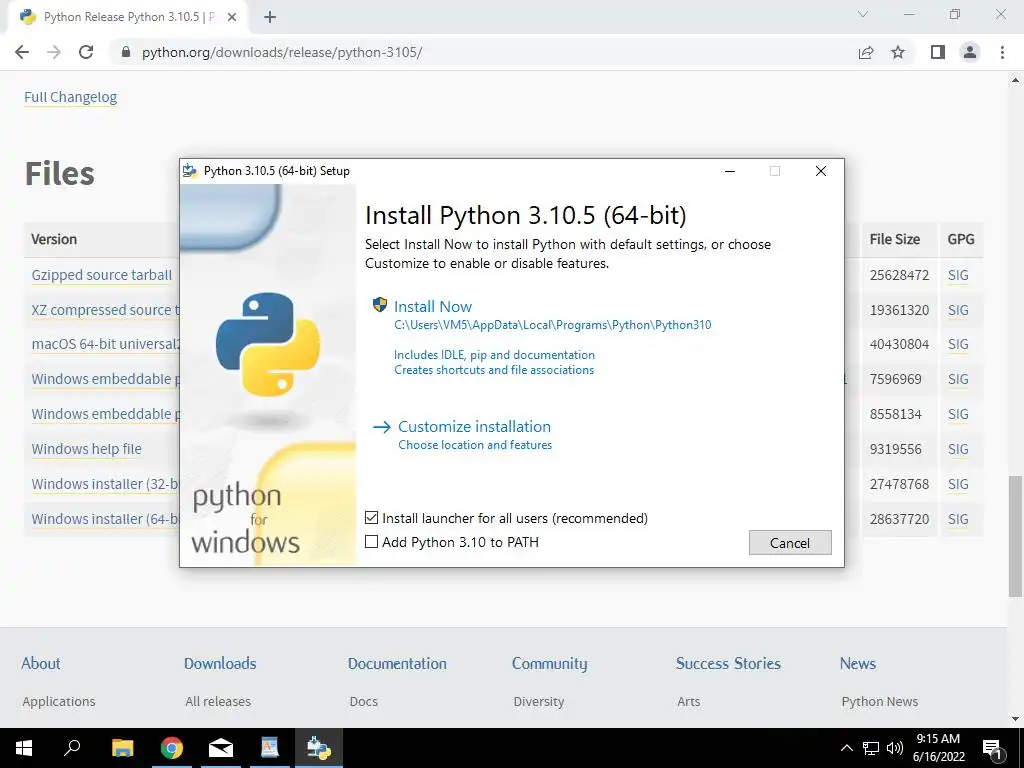This screenshot has width=1024, height=768.
Task: Enable Add Python 3.10 to PATH checkbox
Action: 372,541
